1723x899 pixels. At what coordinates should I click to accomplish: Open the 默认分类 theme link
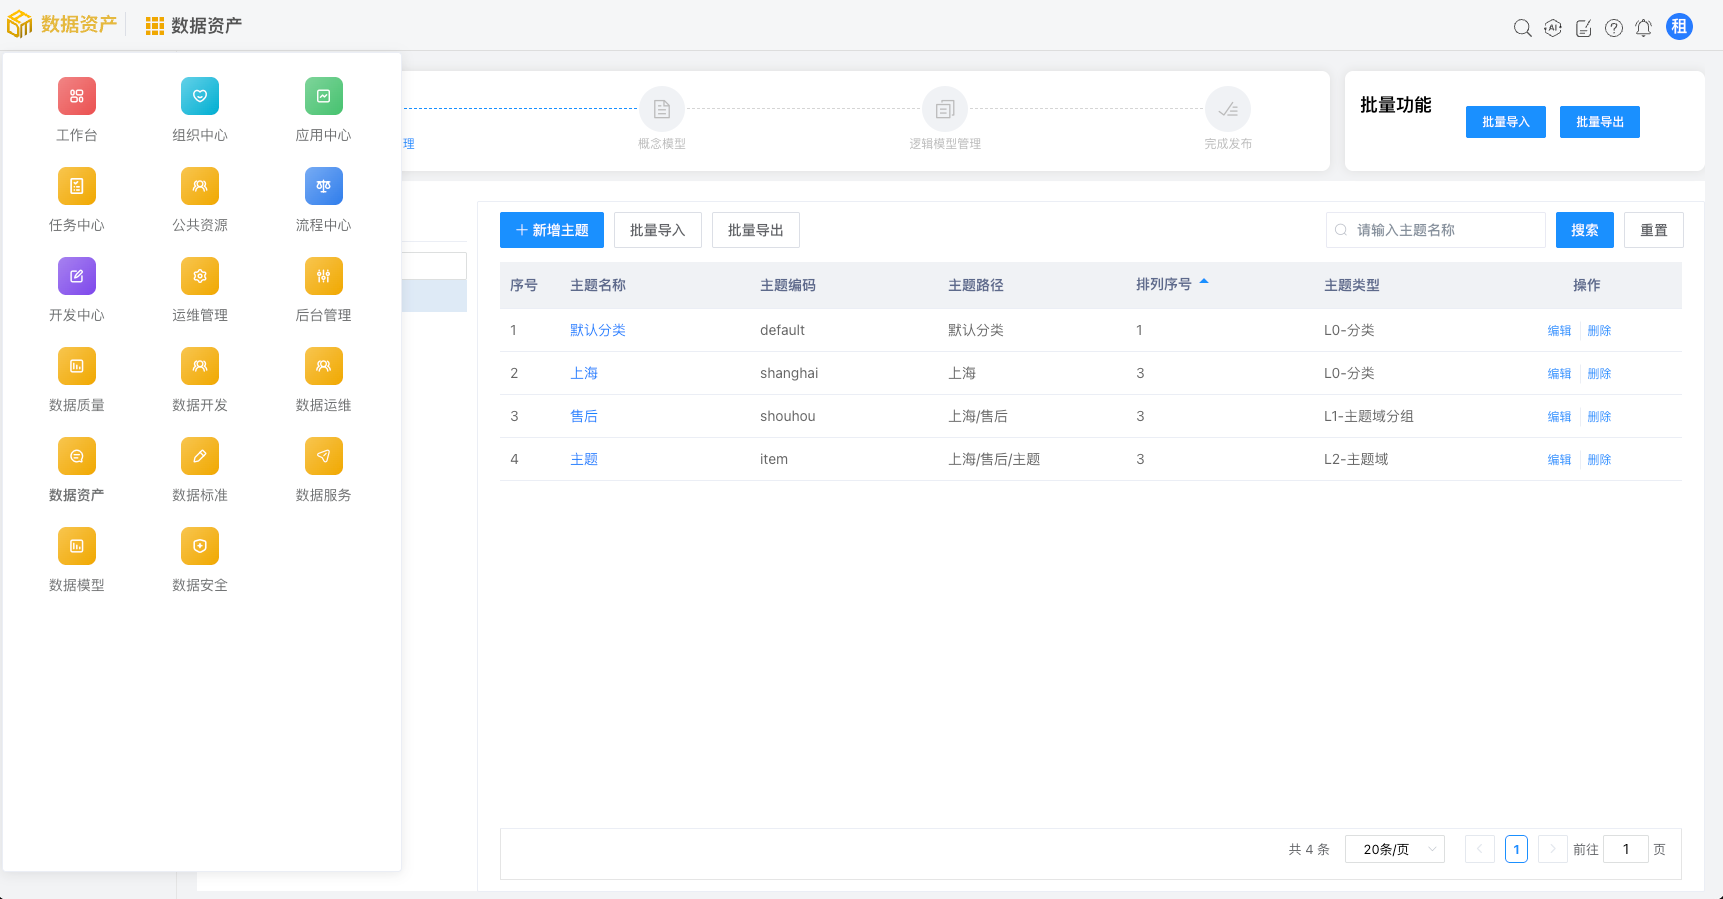(597, 330)
